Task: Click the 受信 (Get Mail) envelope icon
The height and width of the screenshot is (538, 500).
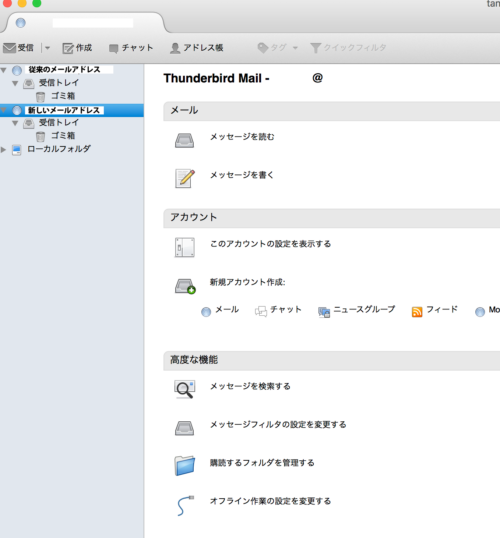Action: coord(10,48)
